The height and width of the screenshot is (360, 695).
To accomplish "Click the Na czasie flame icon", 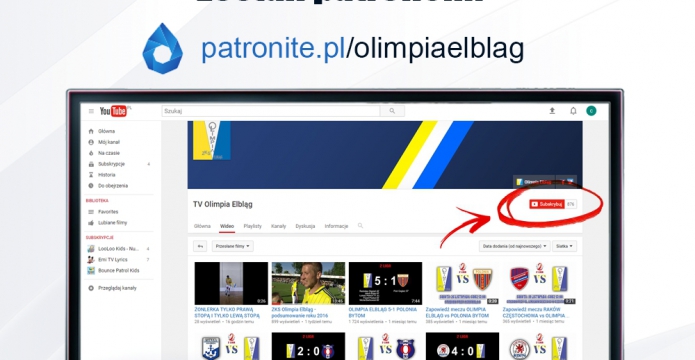I will 91,153.
